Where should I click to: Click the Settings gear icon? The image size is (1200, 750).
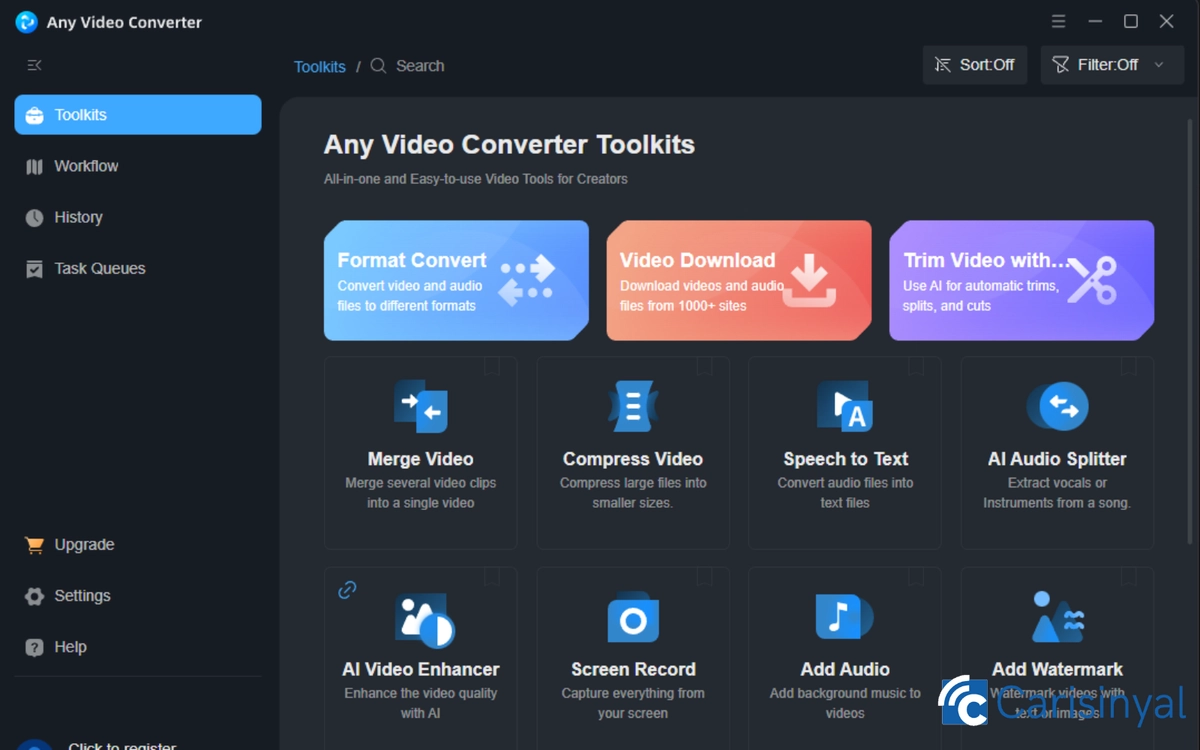click(x=35, y=596)
